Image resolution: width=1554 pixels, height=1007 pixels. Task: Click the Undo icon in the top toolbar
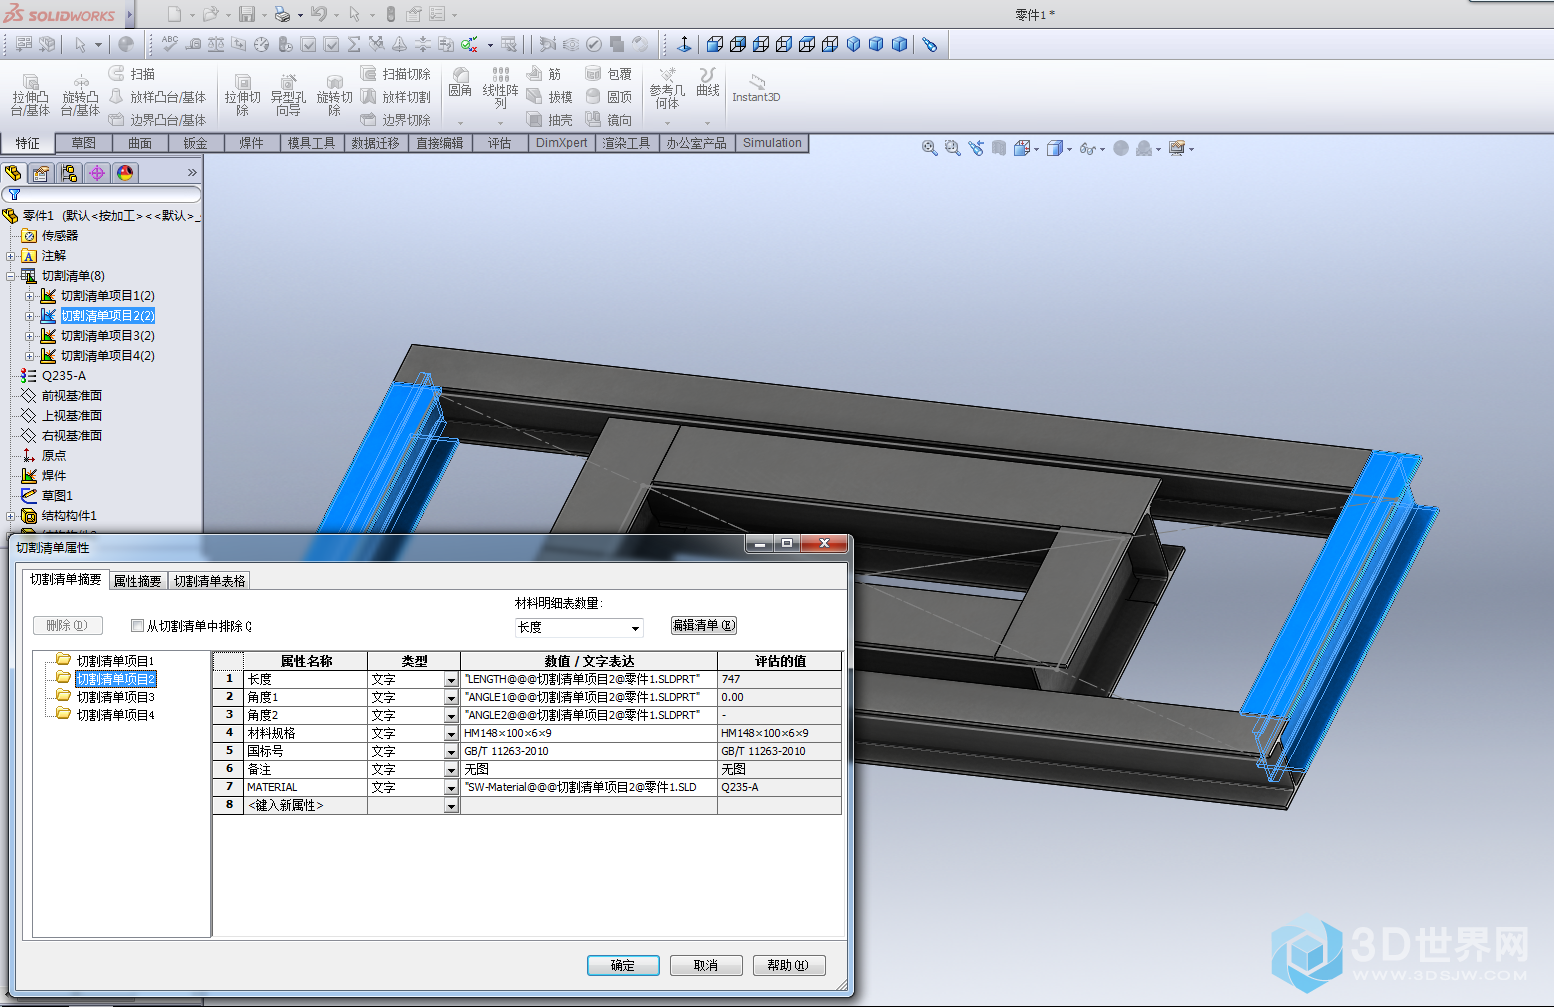coord(318,14)
